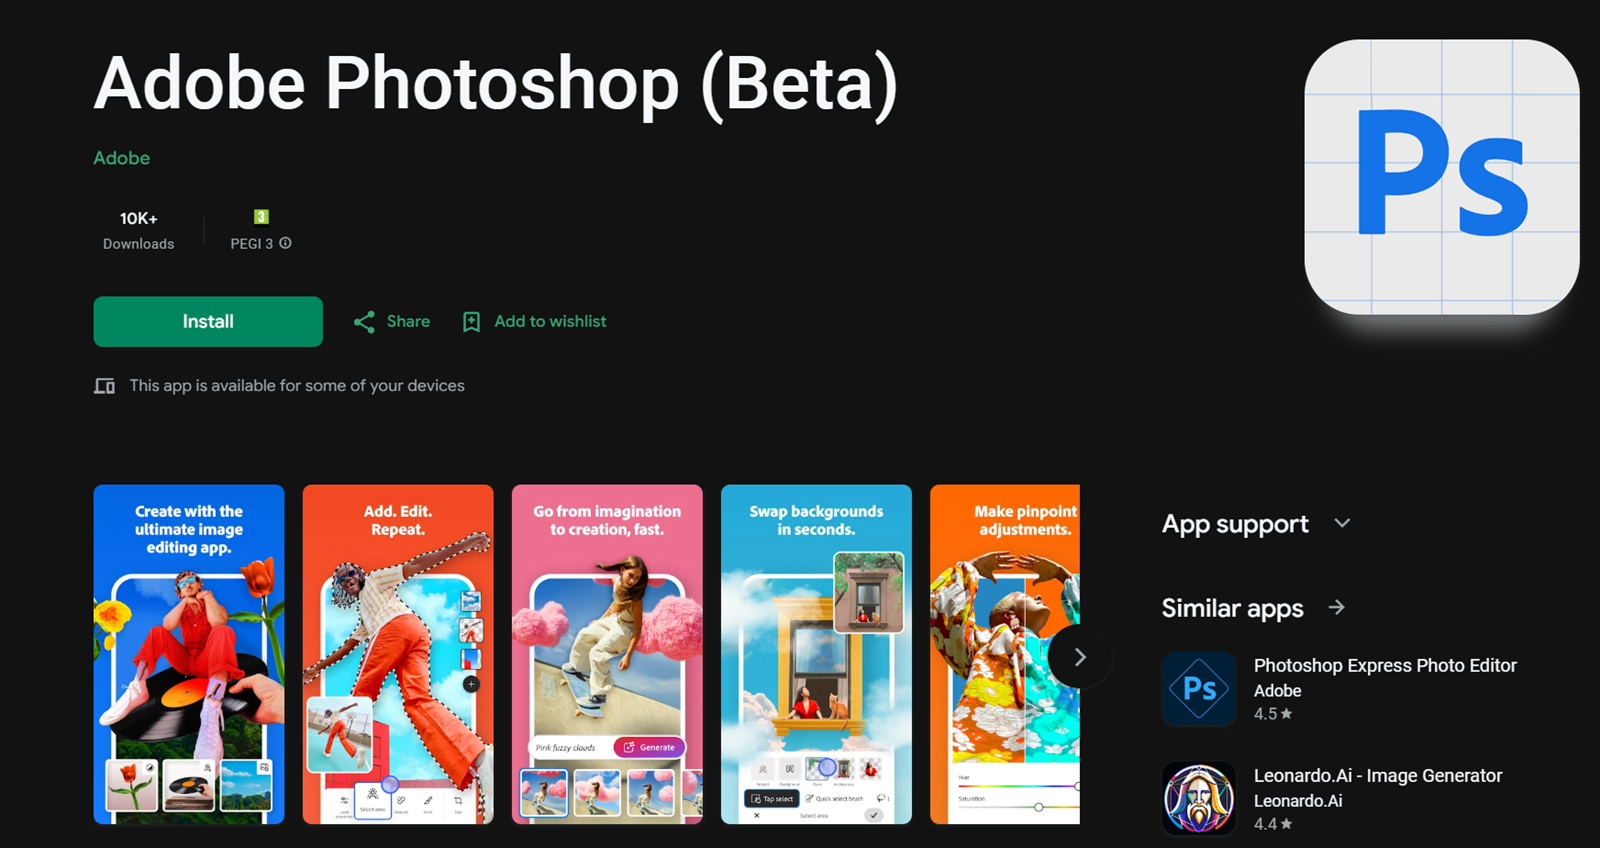Open Photoshop Express Photo Editor title
The height and width of the screenshot is (848, 1600).
(1385, 665)
